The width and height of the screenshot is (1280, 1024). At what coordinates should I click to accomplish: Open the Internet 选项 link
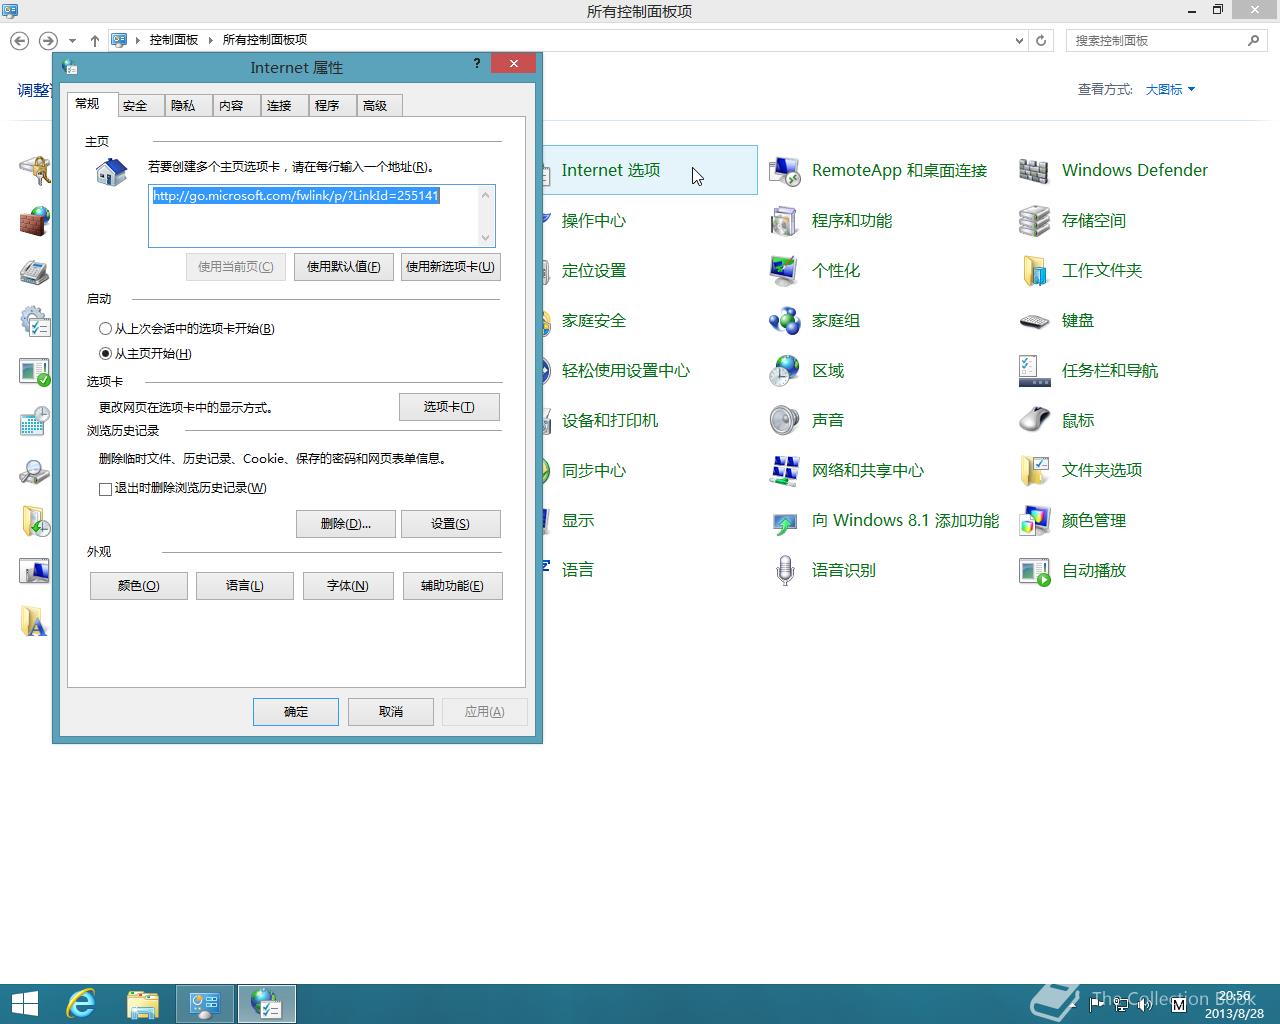[x=611, y=170]
